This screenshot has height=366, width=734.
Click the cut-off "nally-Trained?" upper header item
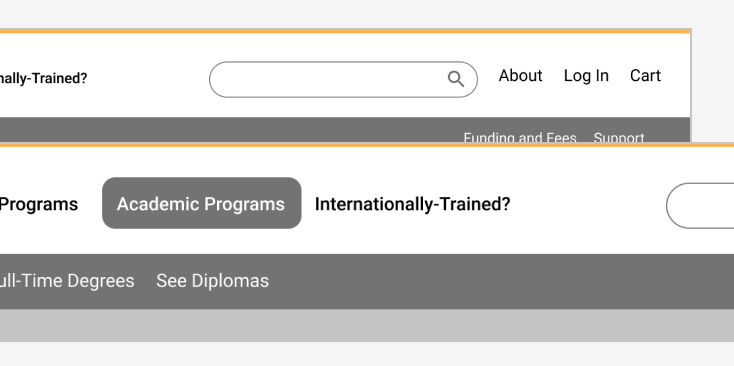click(x=44, y=79)
